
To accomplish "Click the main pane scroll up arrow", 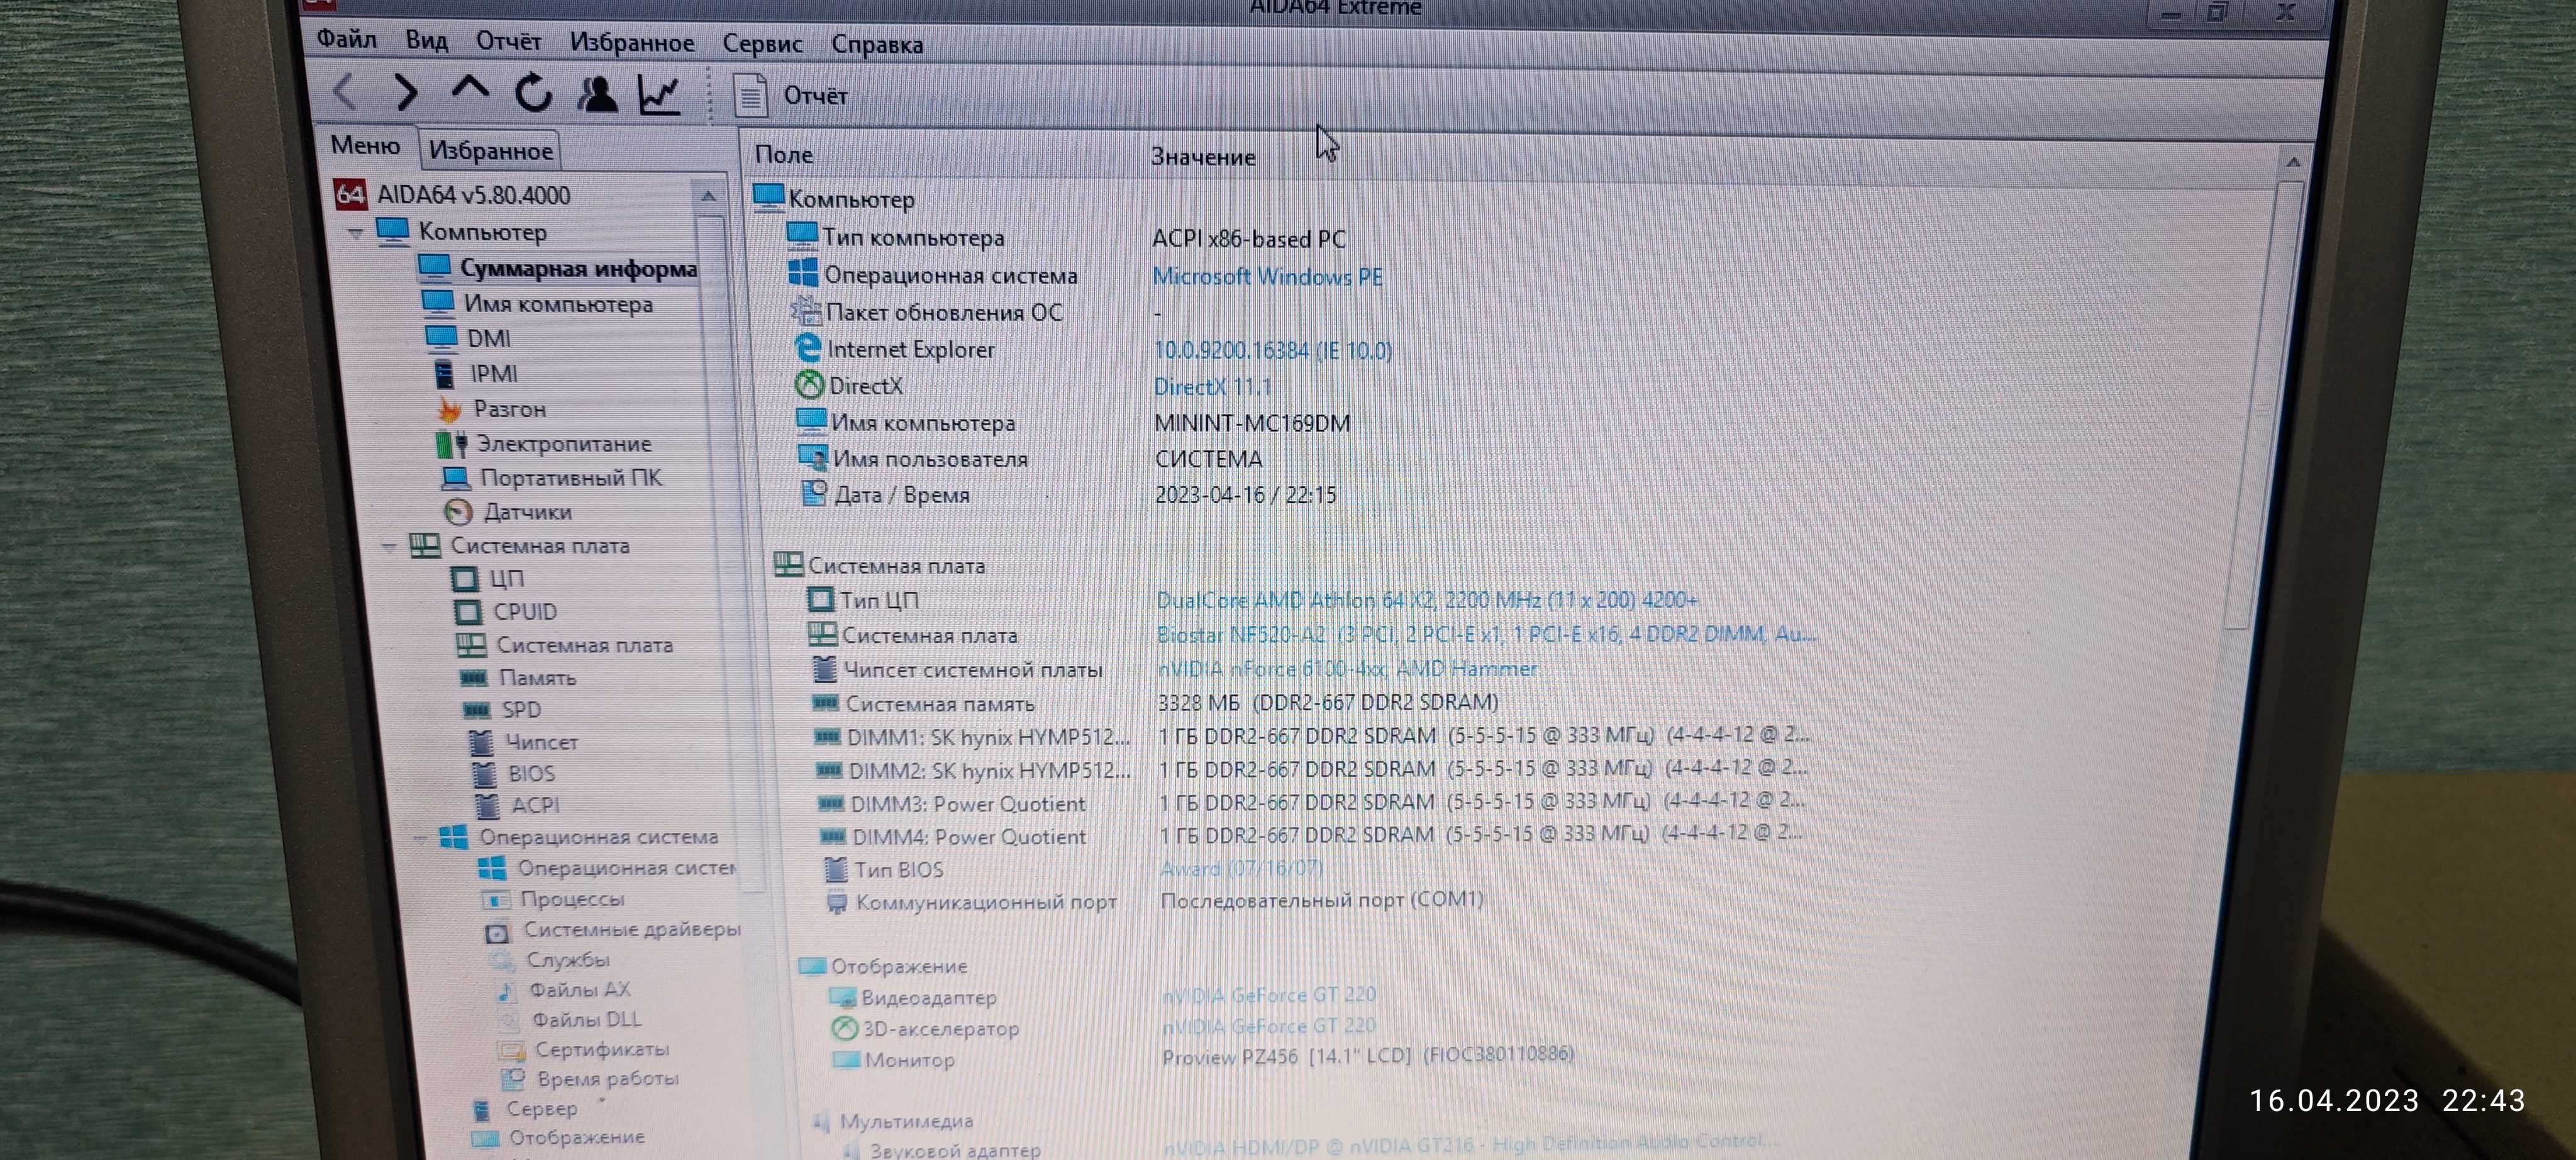I will [2293, 162].
